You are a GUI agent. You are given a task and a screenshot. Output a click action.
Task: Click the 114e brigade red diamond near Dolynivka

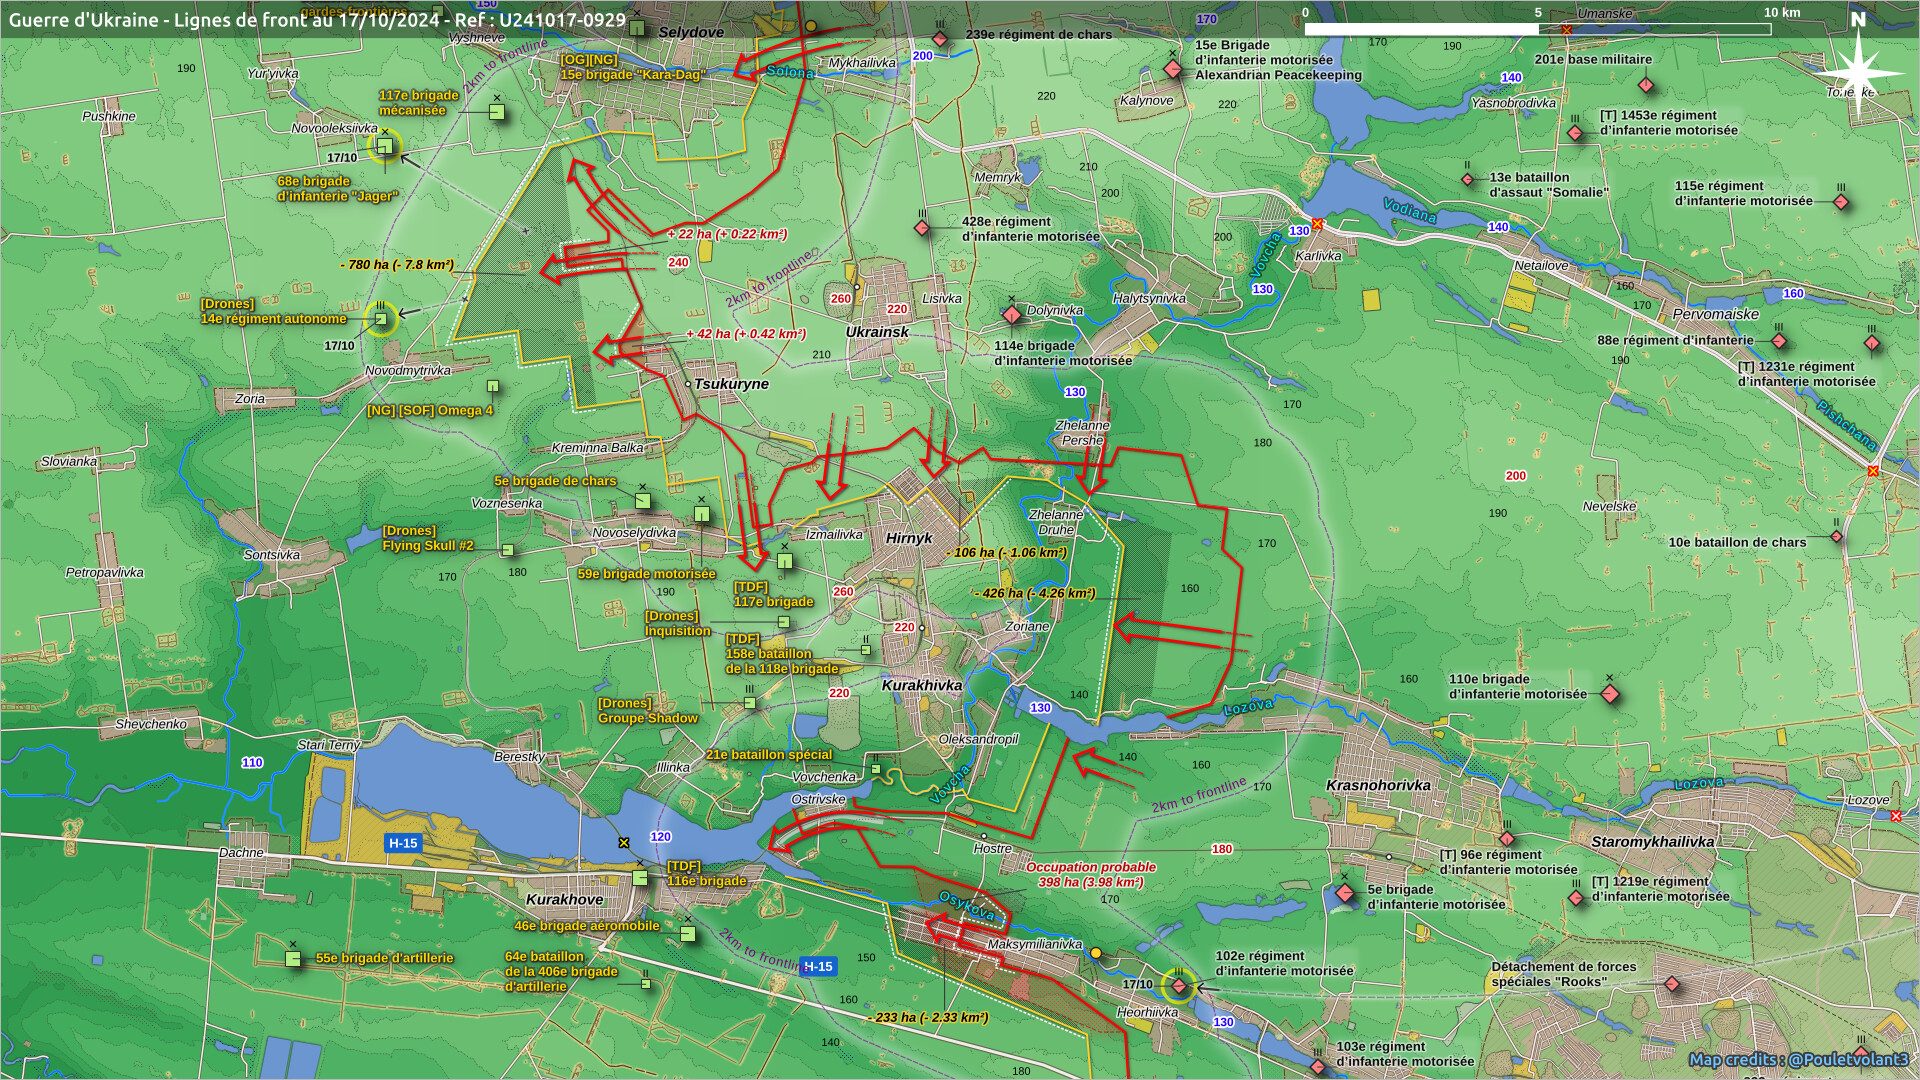[x=1011, y=315]
